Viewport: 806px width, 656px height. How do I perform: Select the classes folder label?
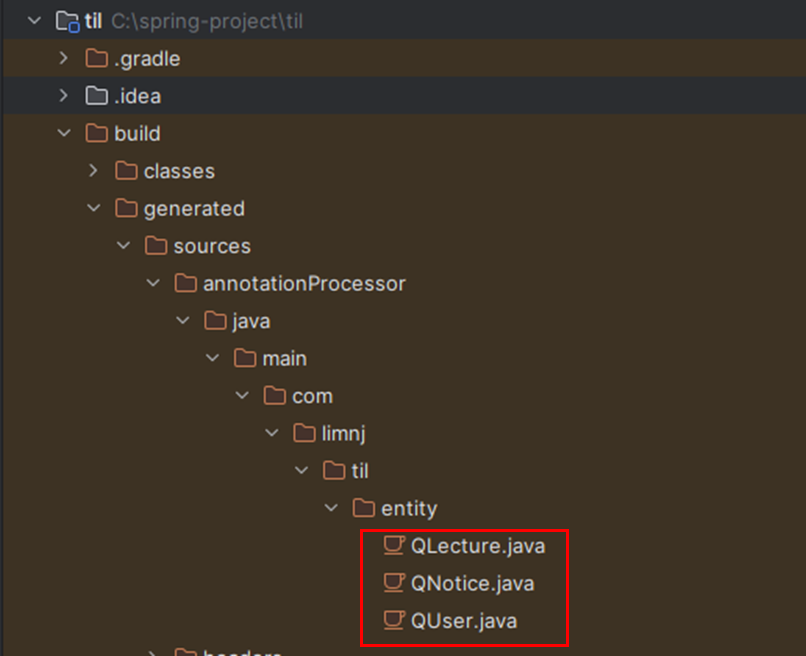coord(179,171)
